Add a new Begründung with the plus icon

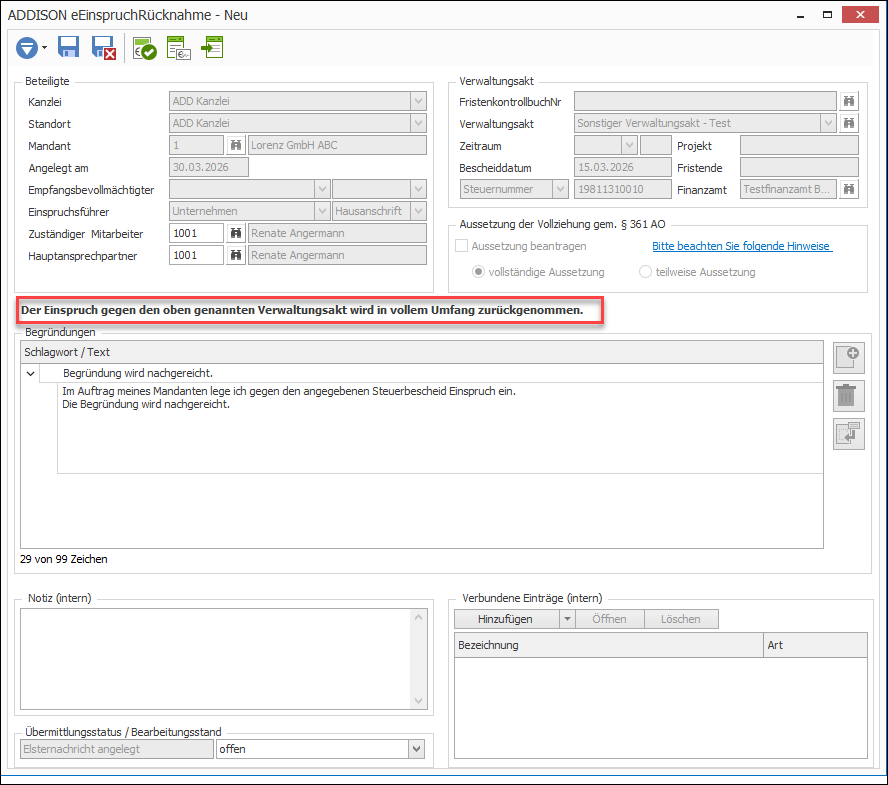coord(848,358)
